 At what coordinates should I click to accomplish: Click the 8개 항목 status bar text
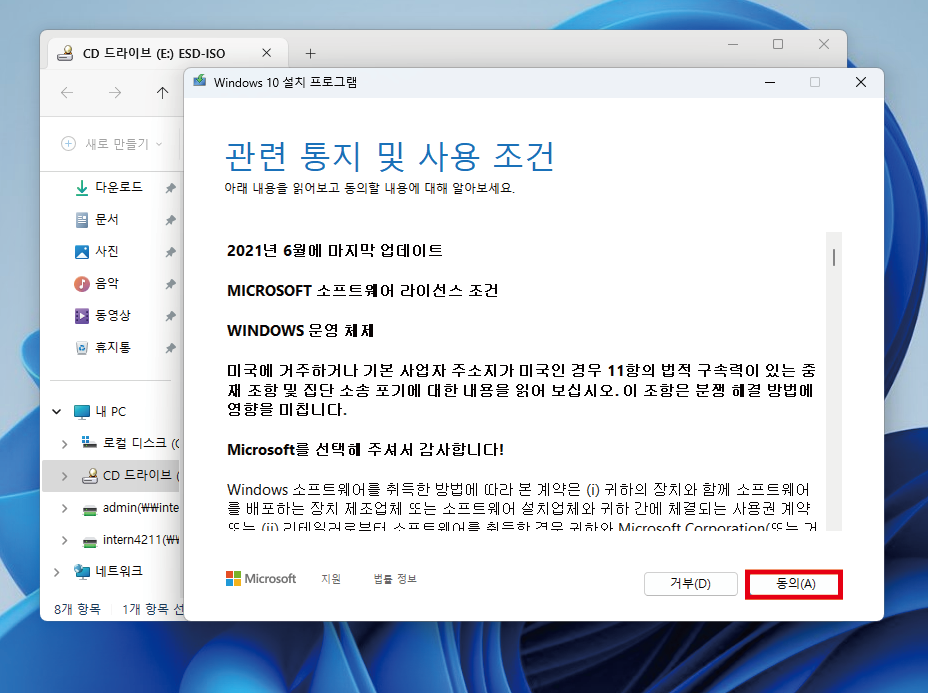pos(78,609)
